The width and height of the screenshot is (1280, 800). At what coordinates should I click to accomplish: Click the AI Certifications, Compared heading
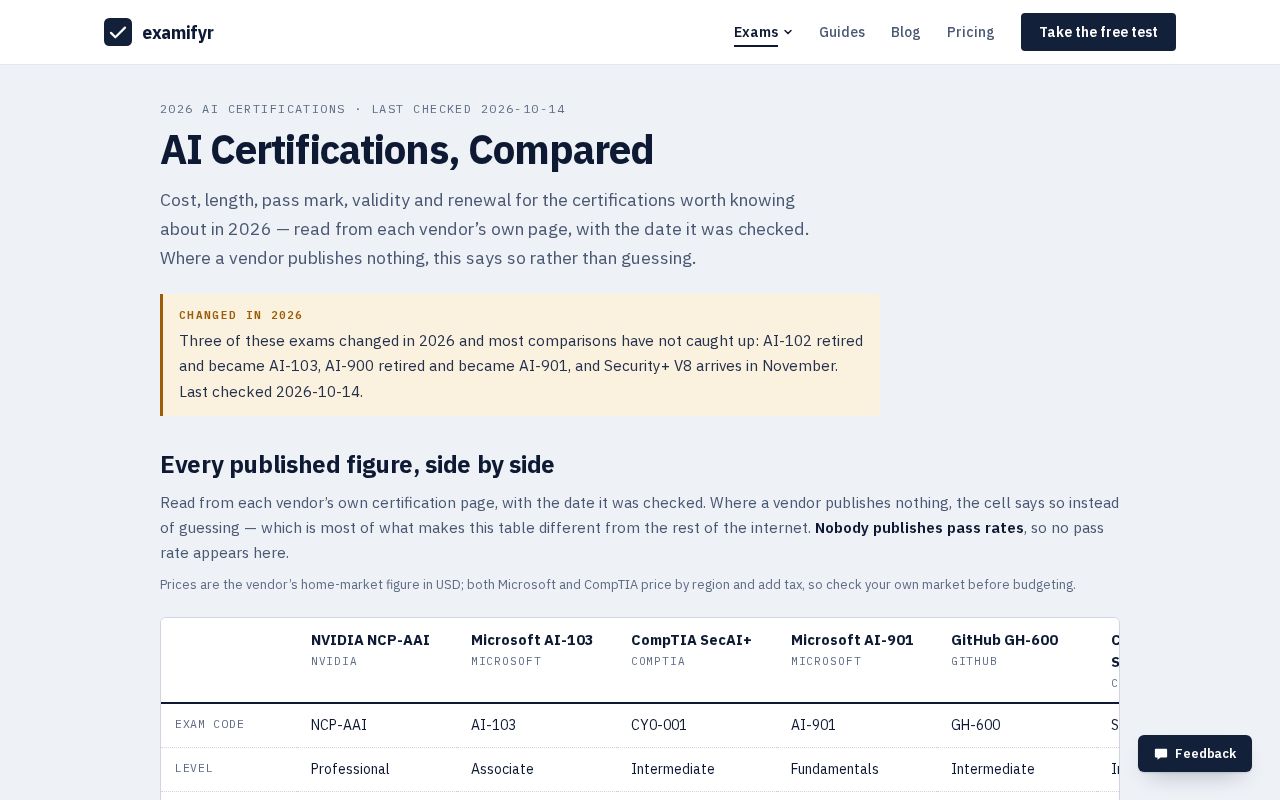point(407,150)
